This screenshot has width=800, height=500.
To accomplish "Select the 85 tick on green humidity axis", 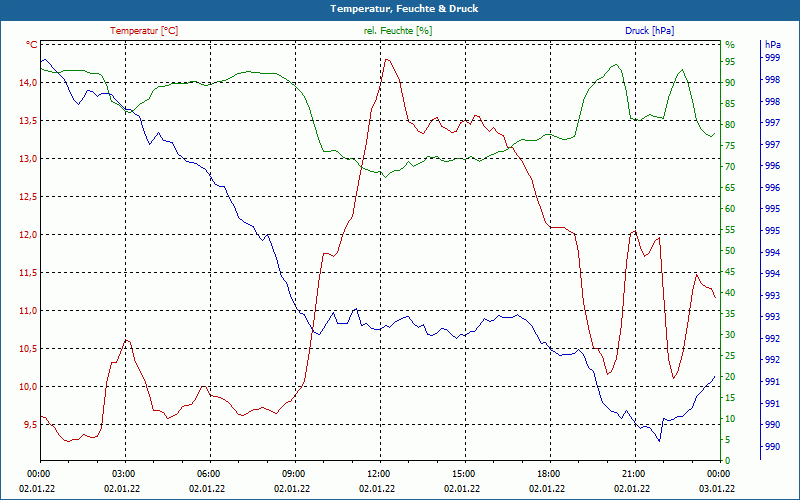I will (730, 104).
